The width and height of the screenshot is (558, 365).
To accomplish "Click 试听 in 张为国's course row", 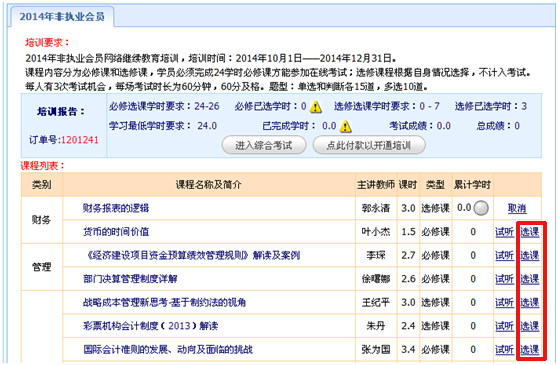I will click(x=504, y=350).
